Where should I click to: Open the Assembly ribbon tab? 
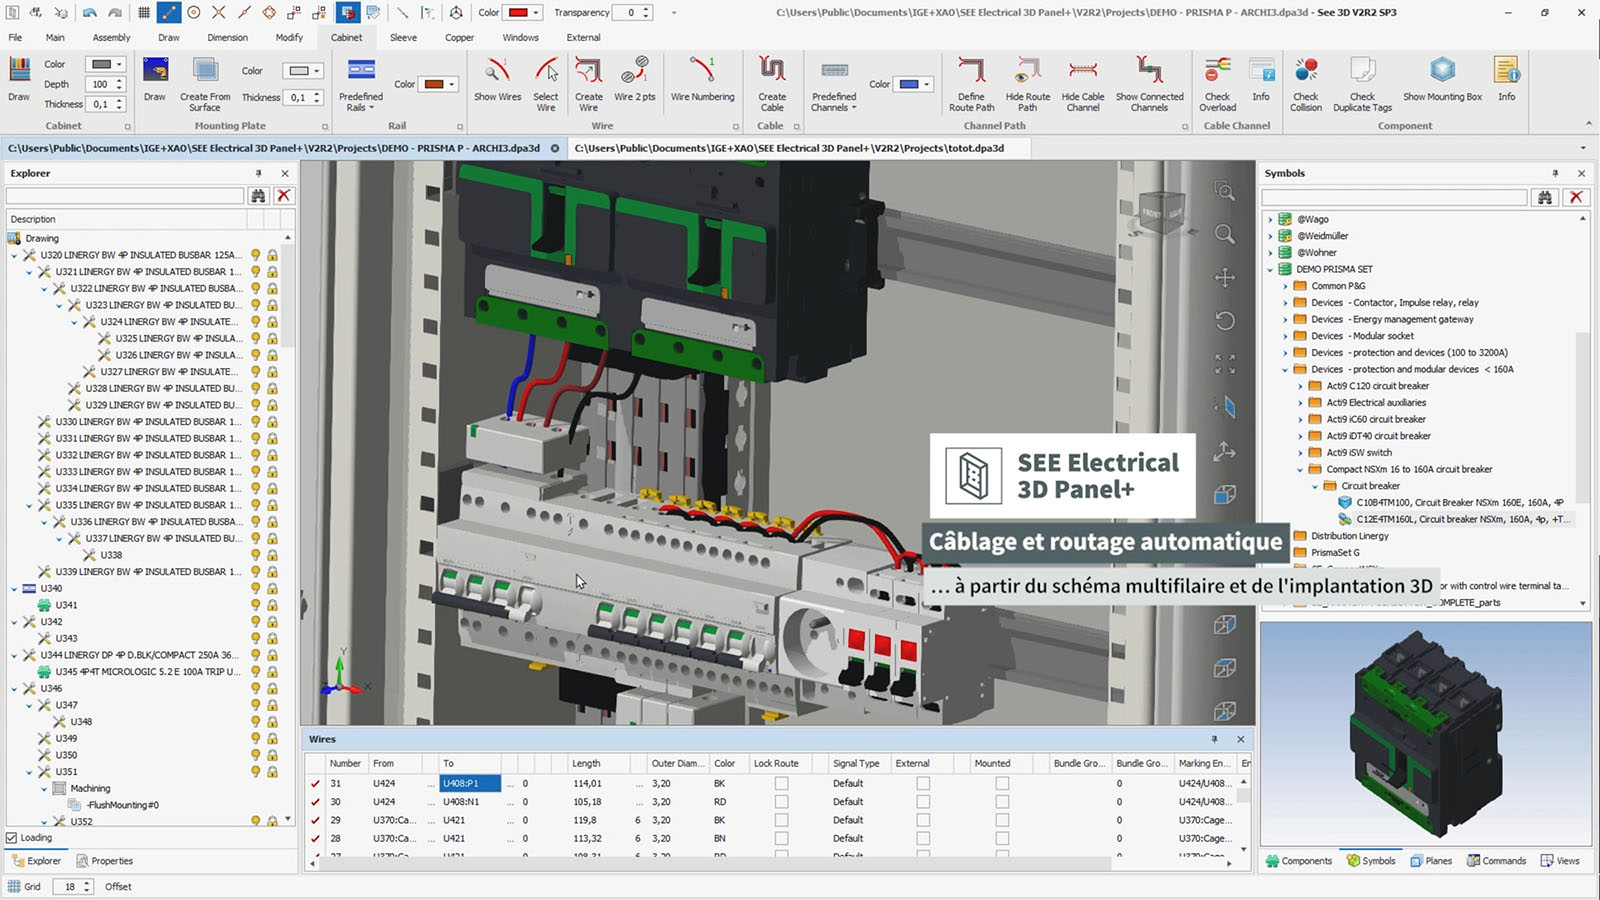click(111, 37)
